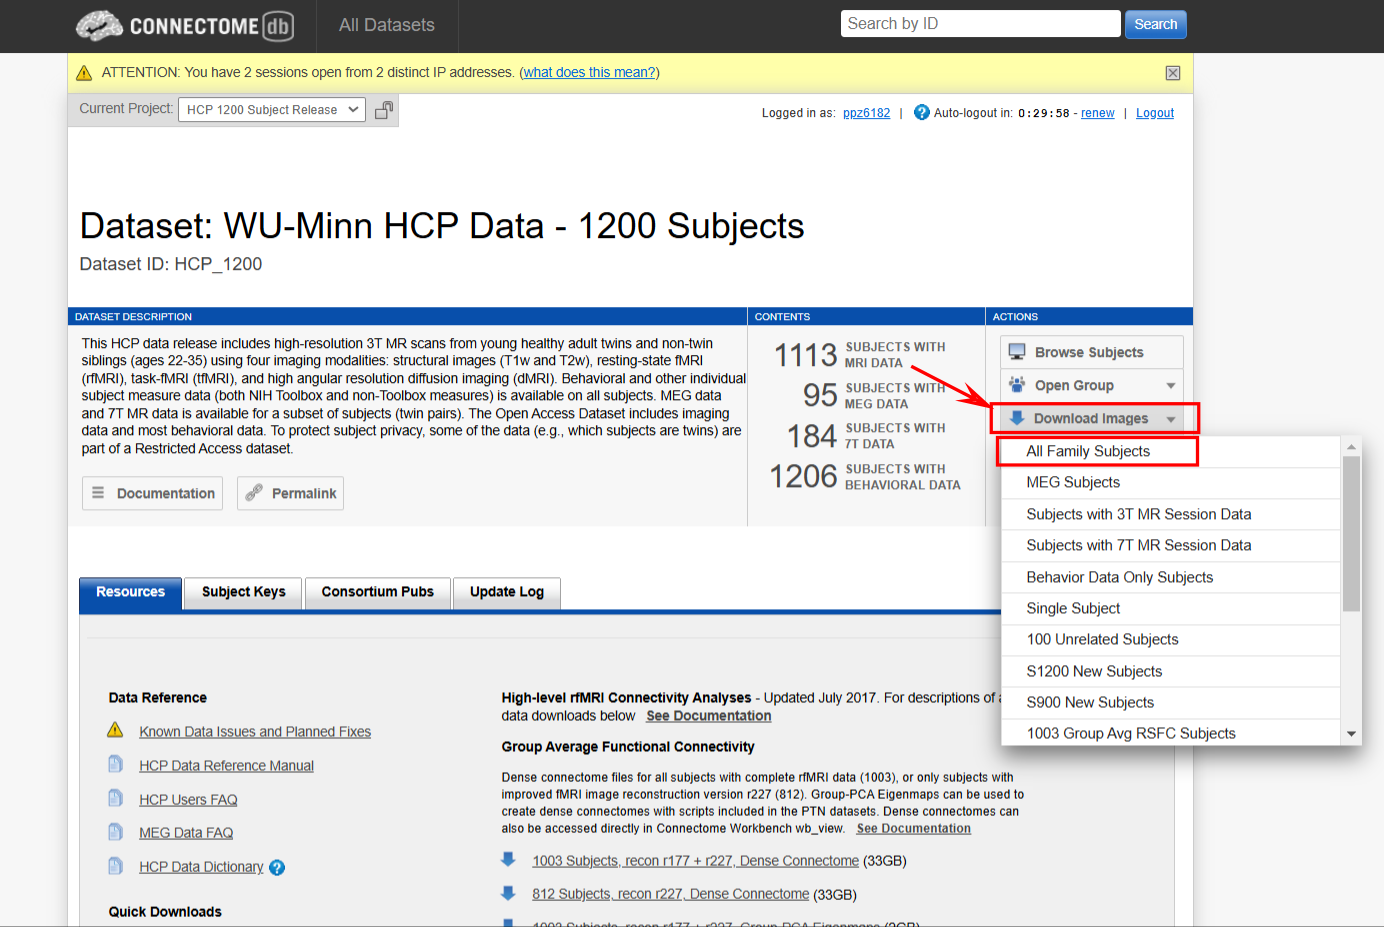Open See Documentation link after wb_view
Viewport: 1384px width, 927px height.
913,828
